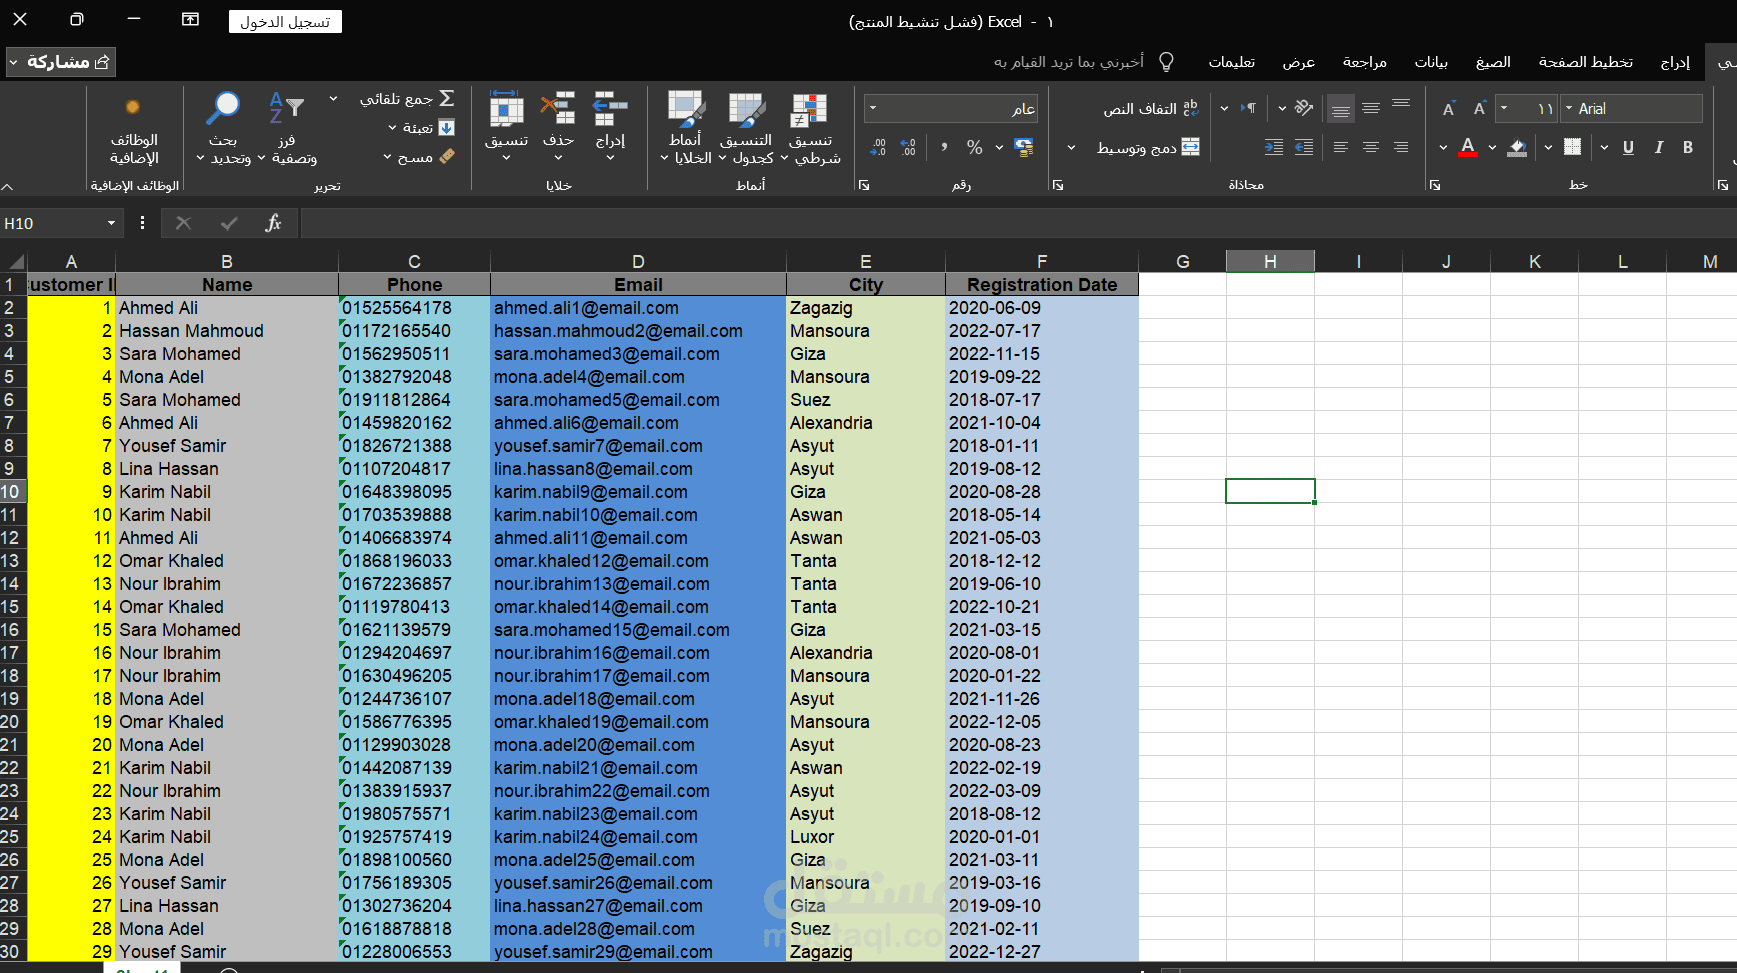Switch to the Review tab (مراجعة)

[x=1364, y=62]
